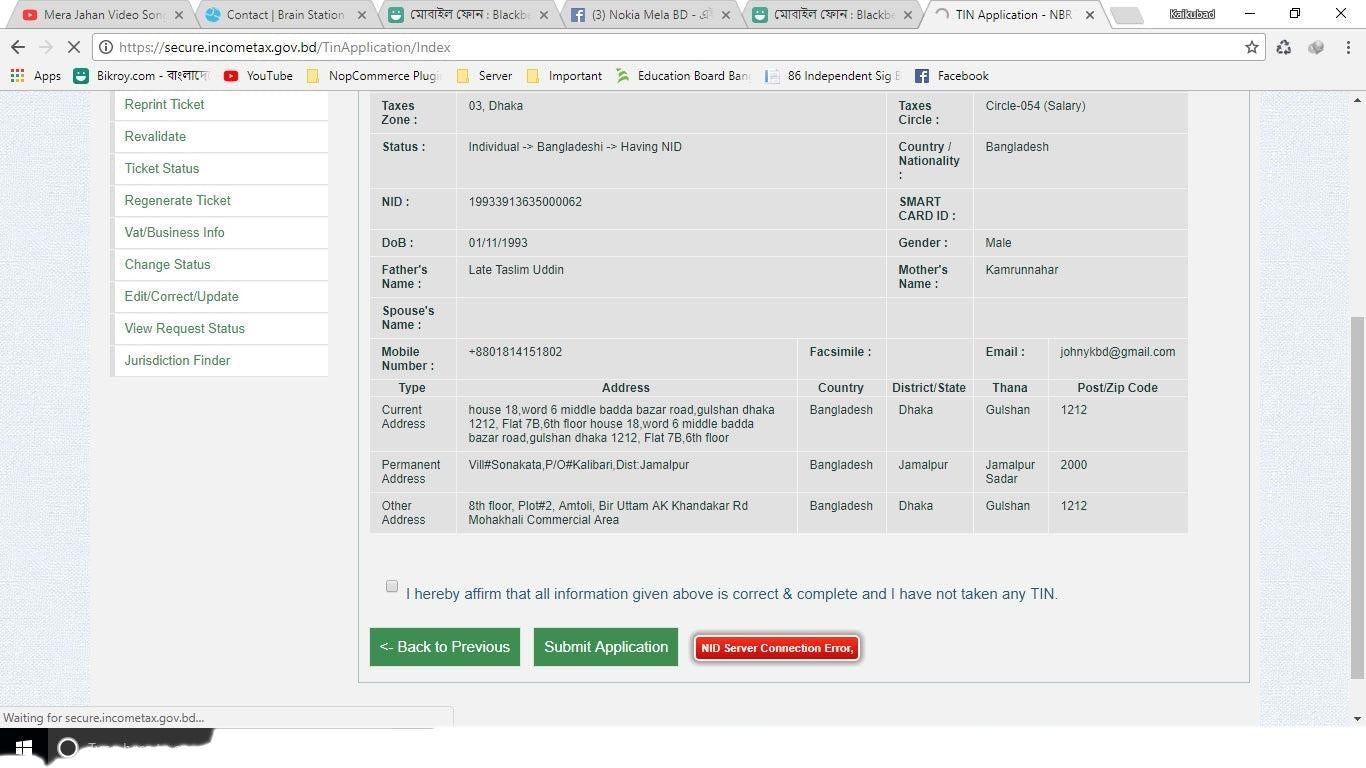Image resolution: width=1366 pixels, height=768 pixels.
Task: Stop page loading with the X icon
Action: pos(74,47)
